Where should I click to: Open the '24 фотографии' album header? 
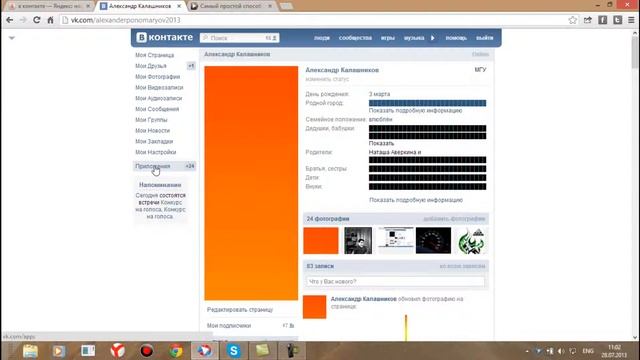328,219
